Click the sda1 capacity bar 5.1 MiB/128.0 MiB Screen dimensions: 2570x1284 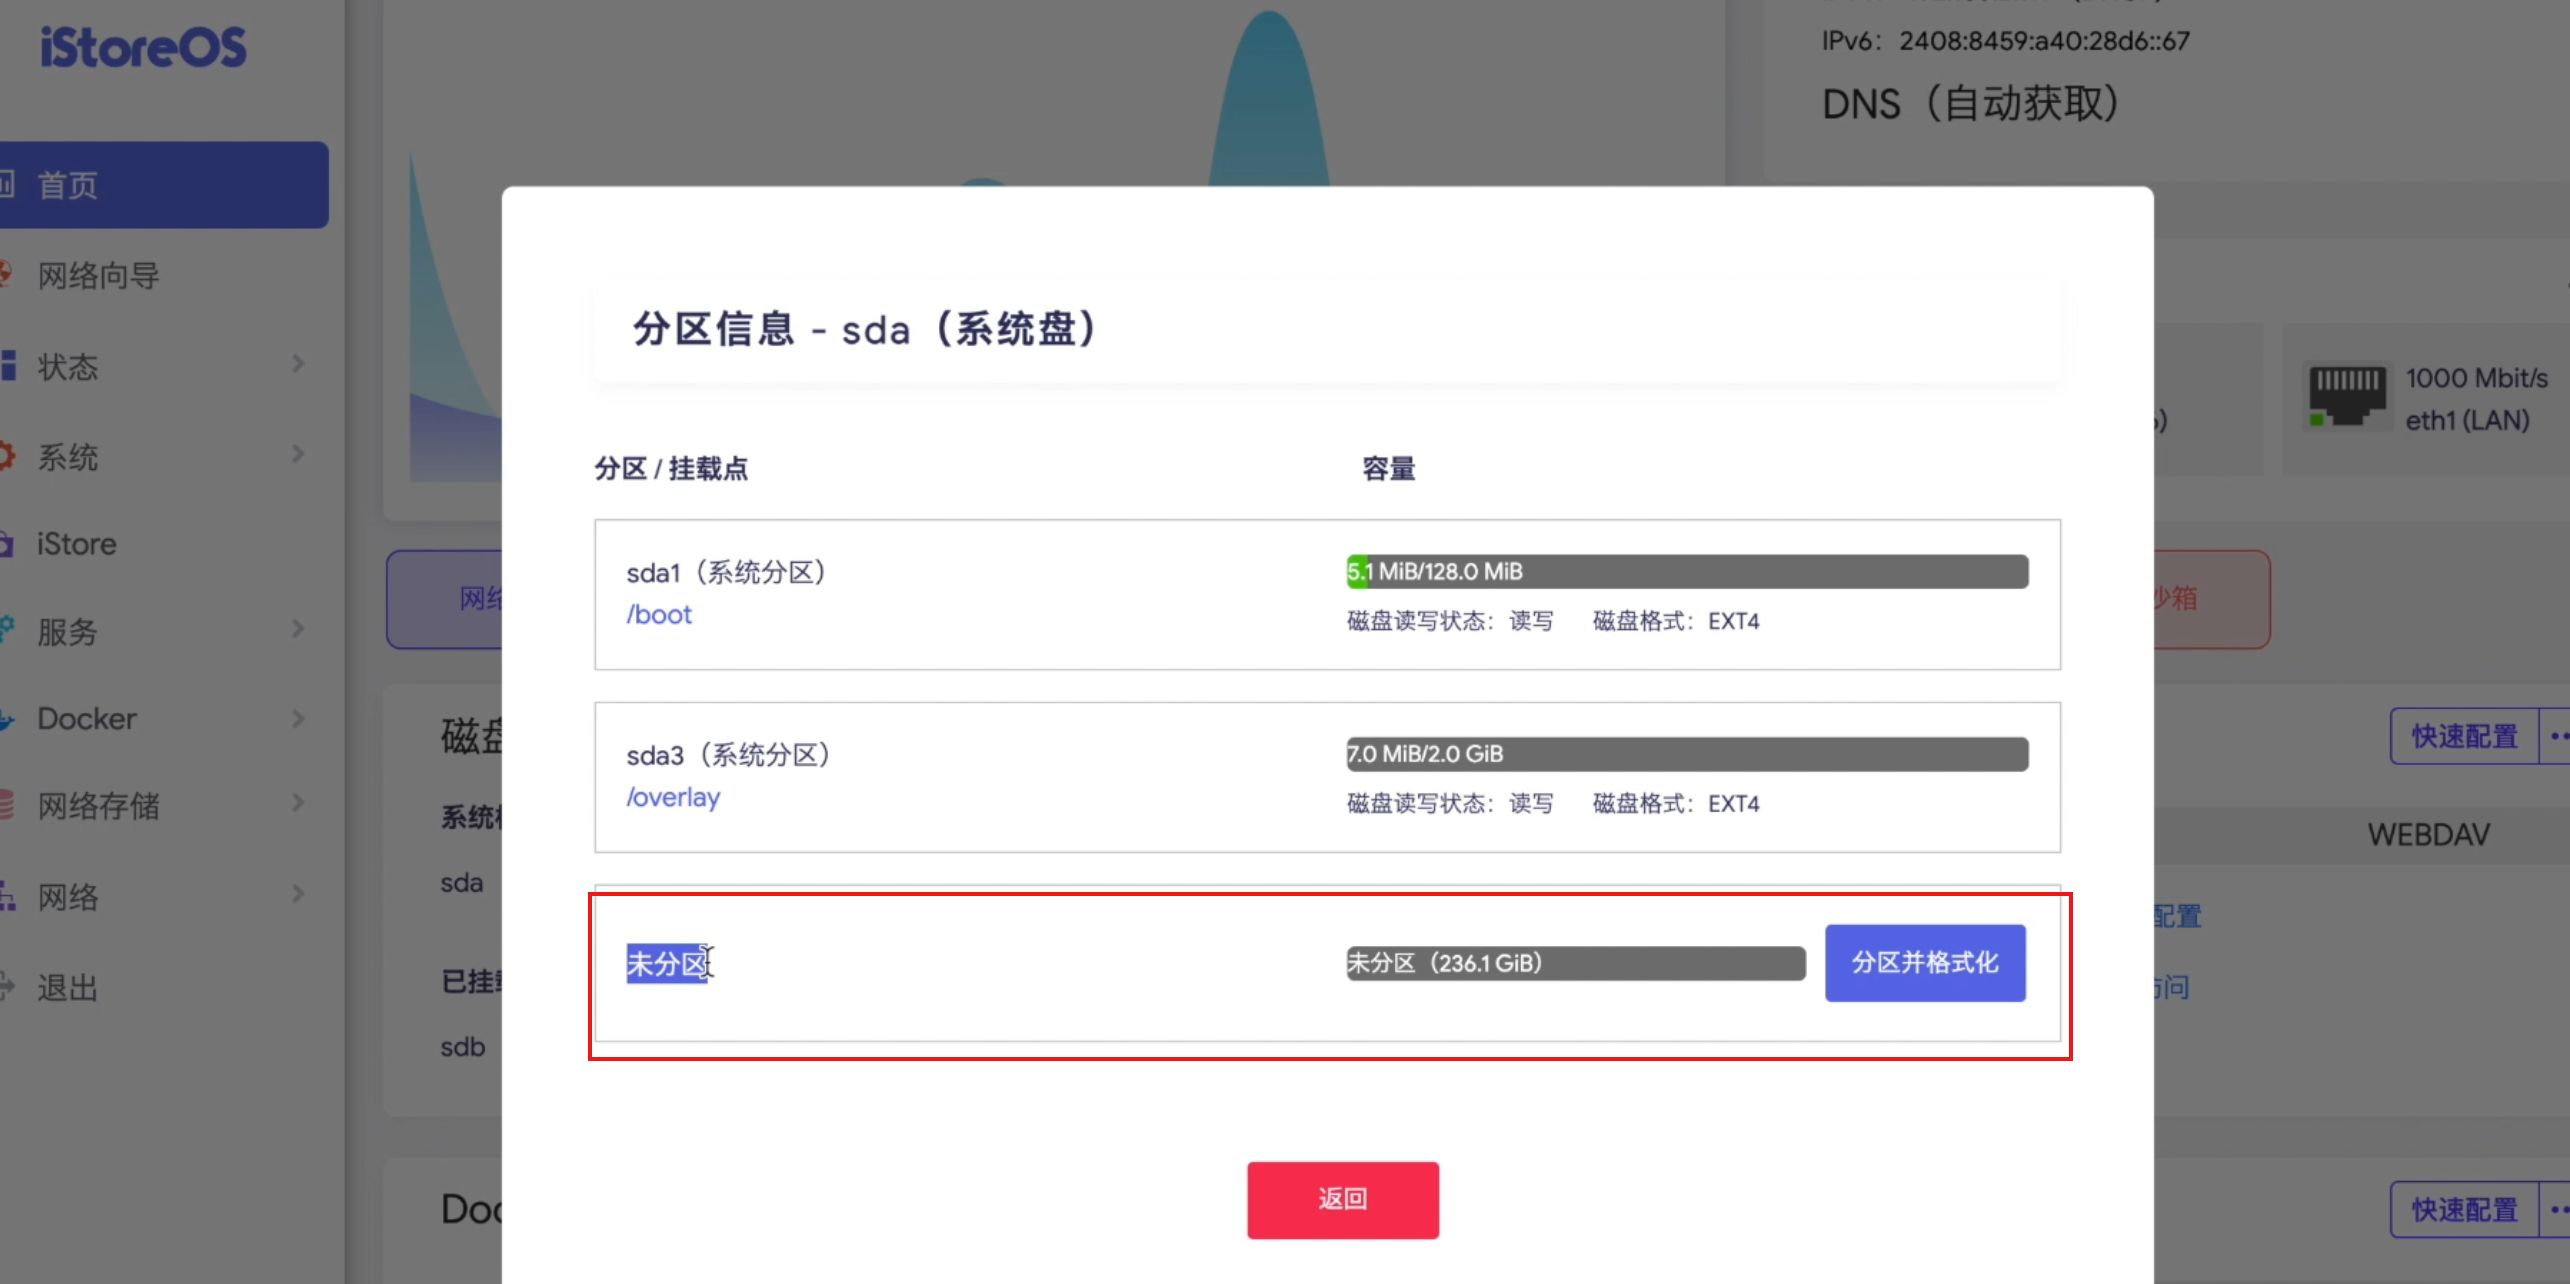tap(1687, 572)
